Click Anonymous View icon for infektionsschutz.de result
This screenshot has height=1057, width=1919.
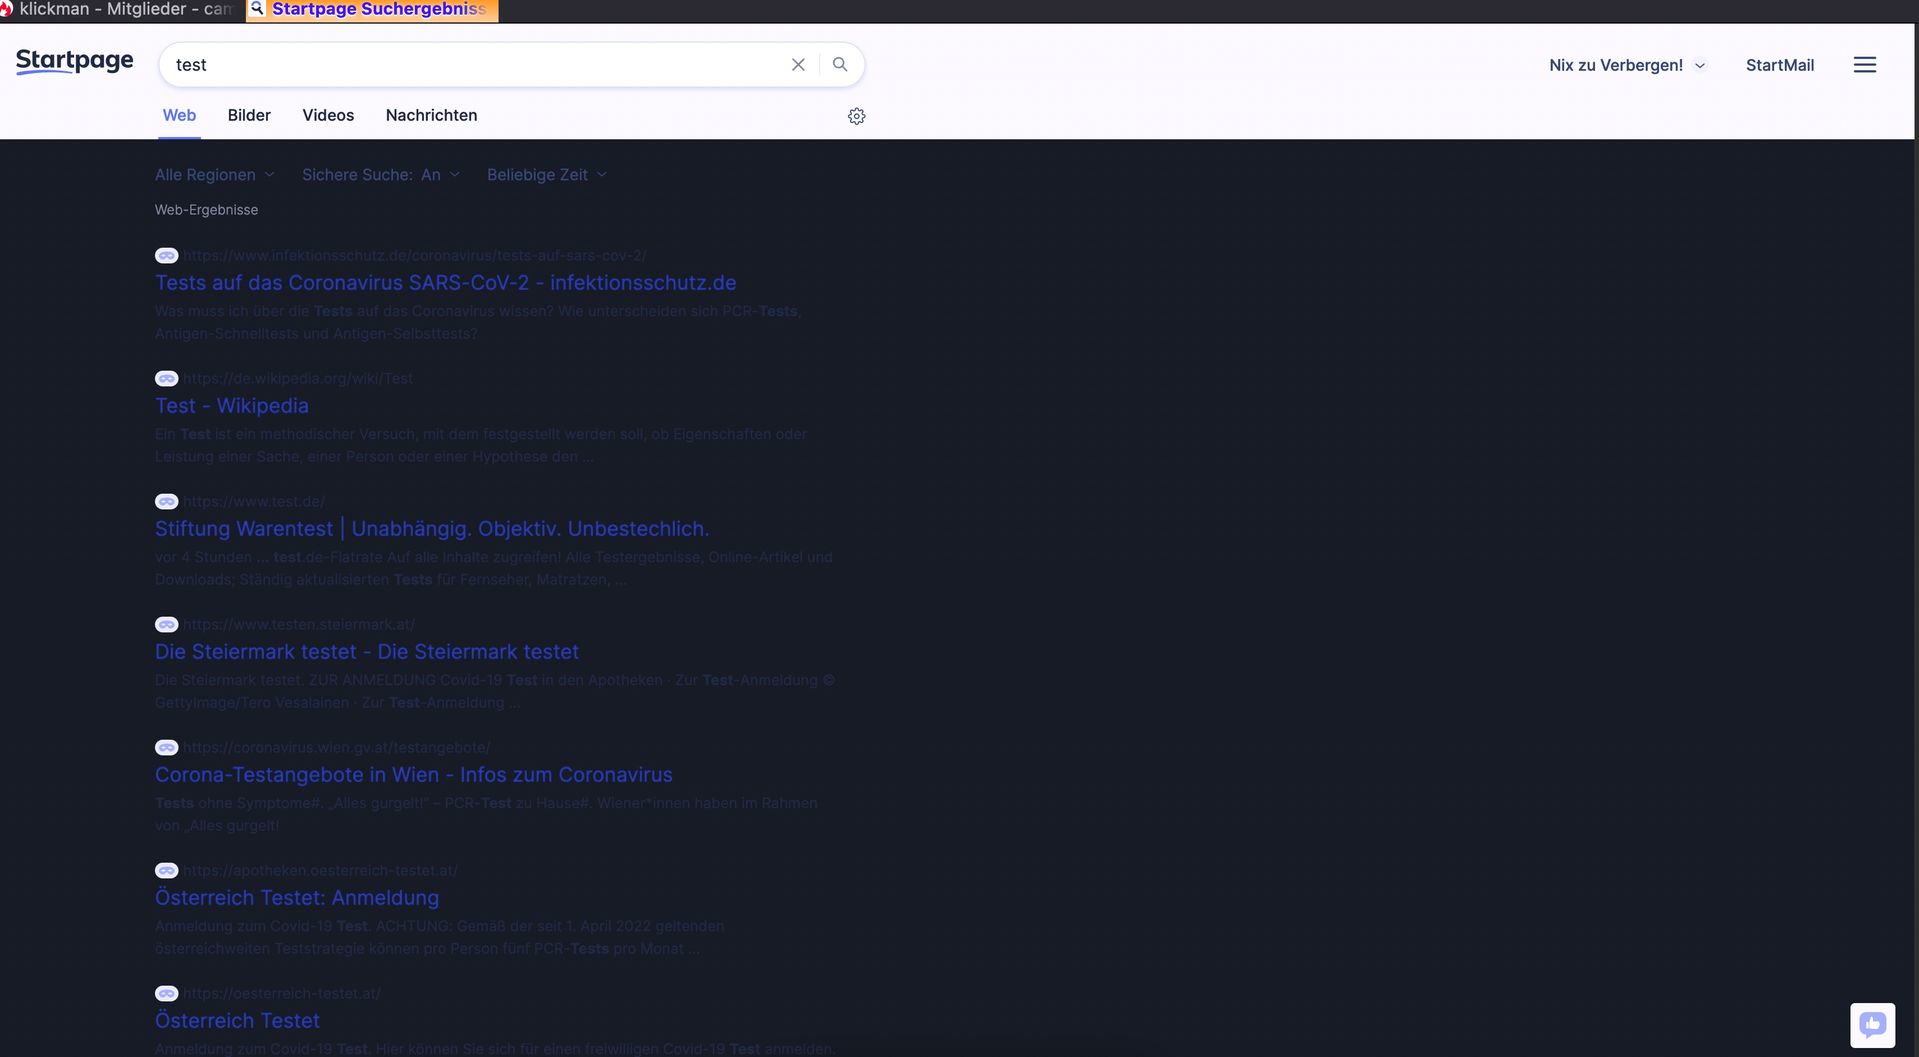[x=167, y=256]
